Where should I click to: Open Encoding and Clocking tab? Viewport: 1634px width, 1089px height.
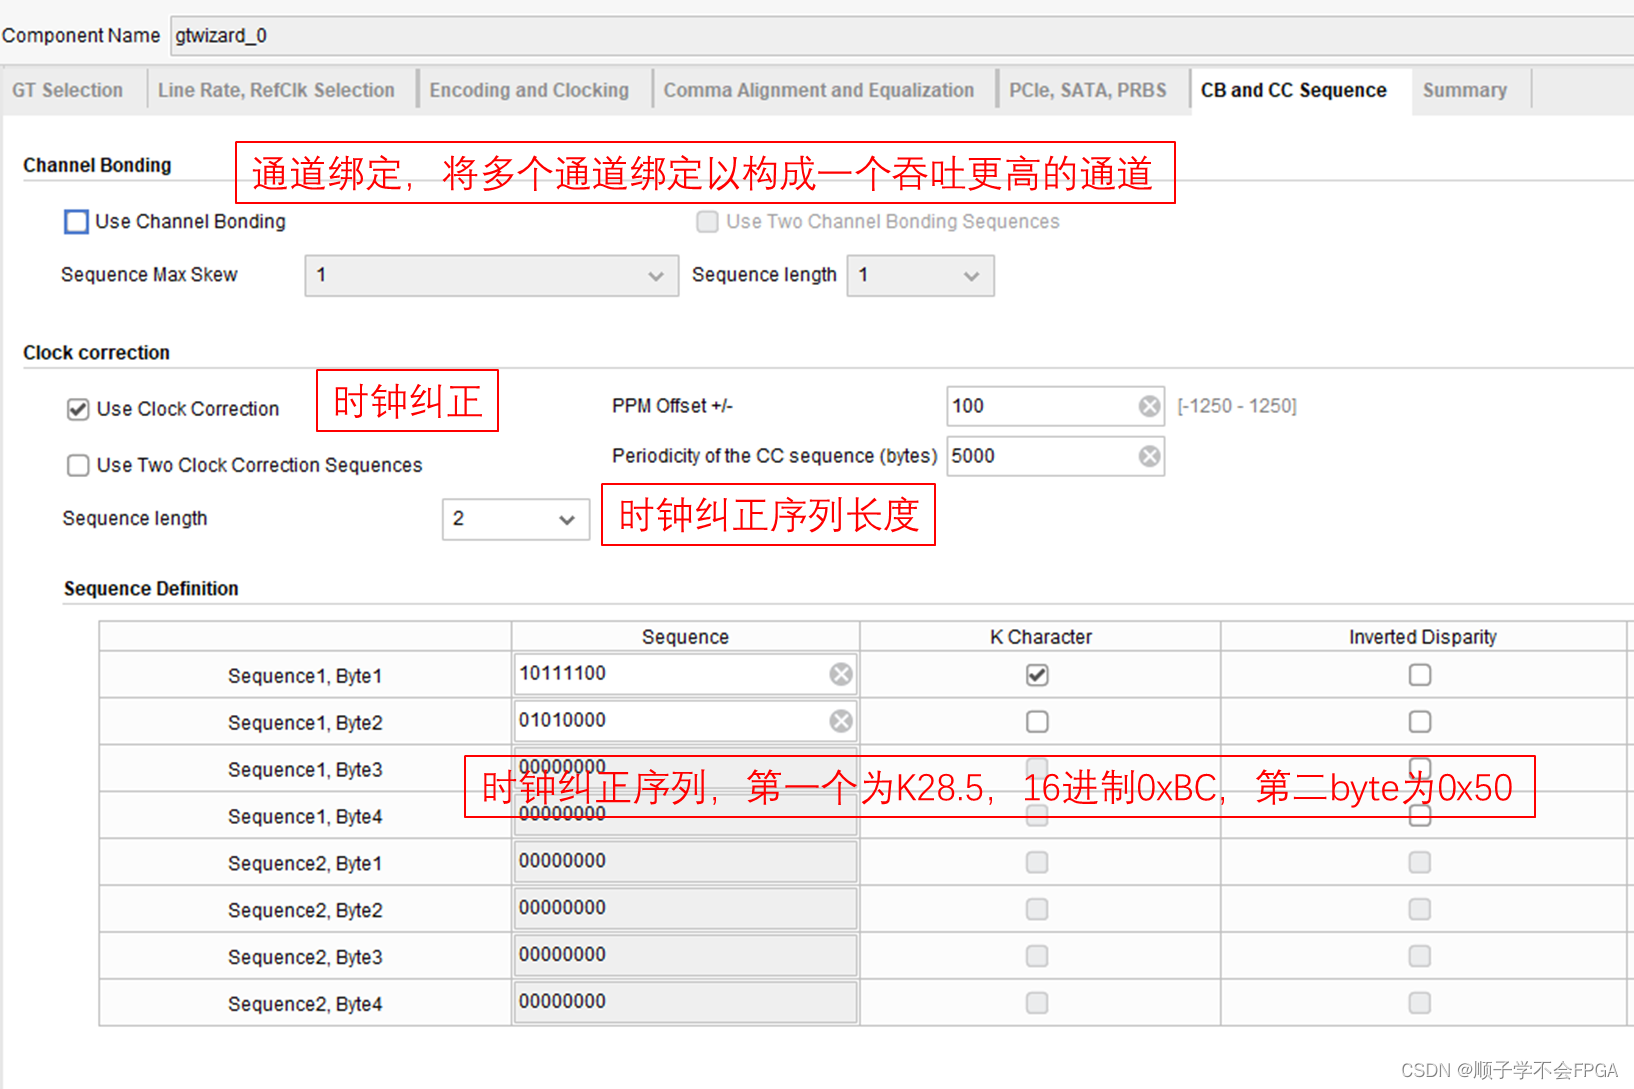(x=530, y=90)
